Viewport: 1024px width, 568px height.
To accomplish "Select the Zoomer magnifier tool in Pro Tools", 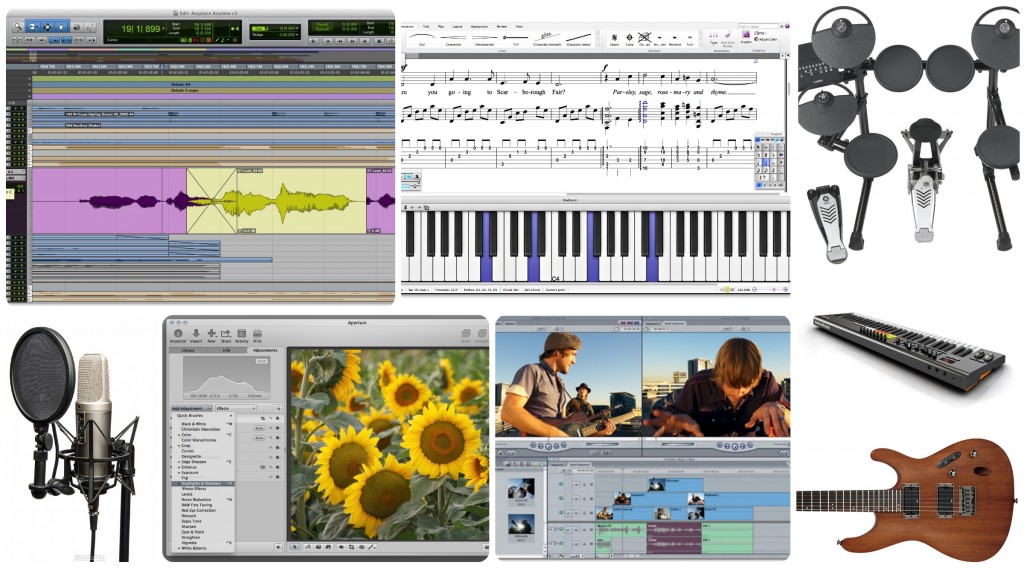I will 18,27.
